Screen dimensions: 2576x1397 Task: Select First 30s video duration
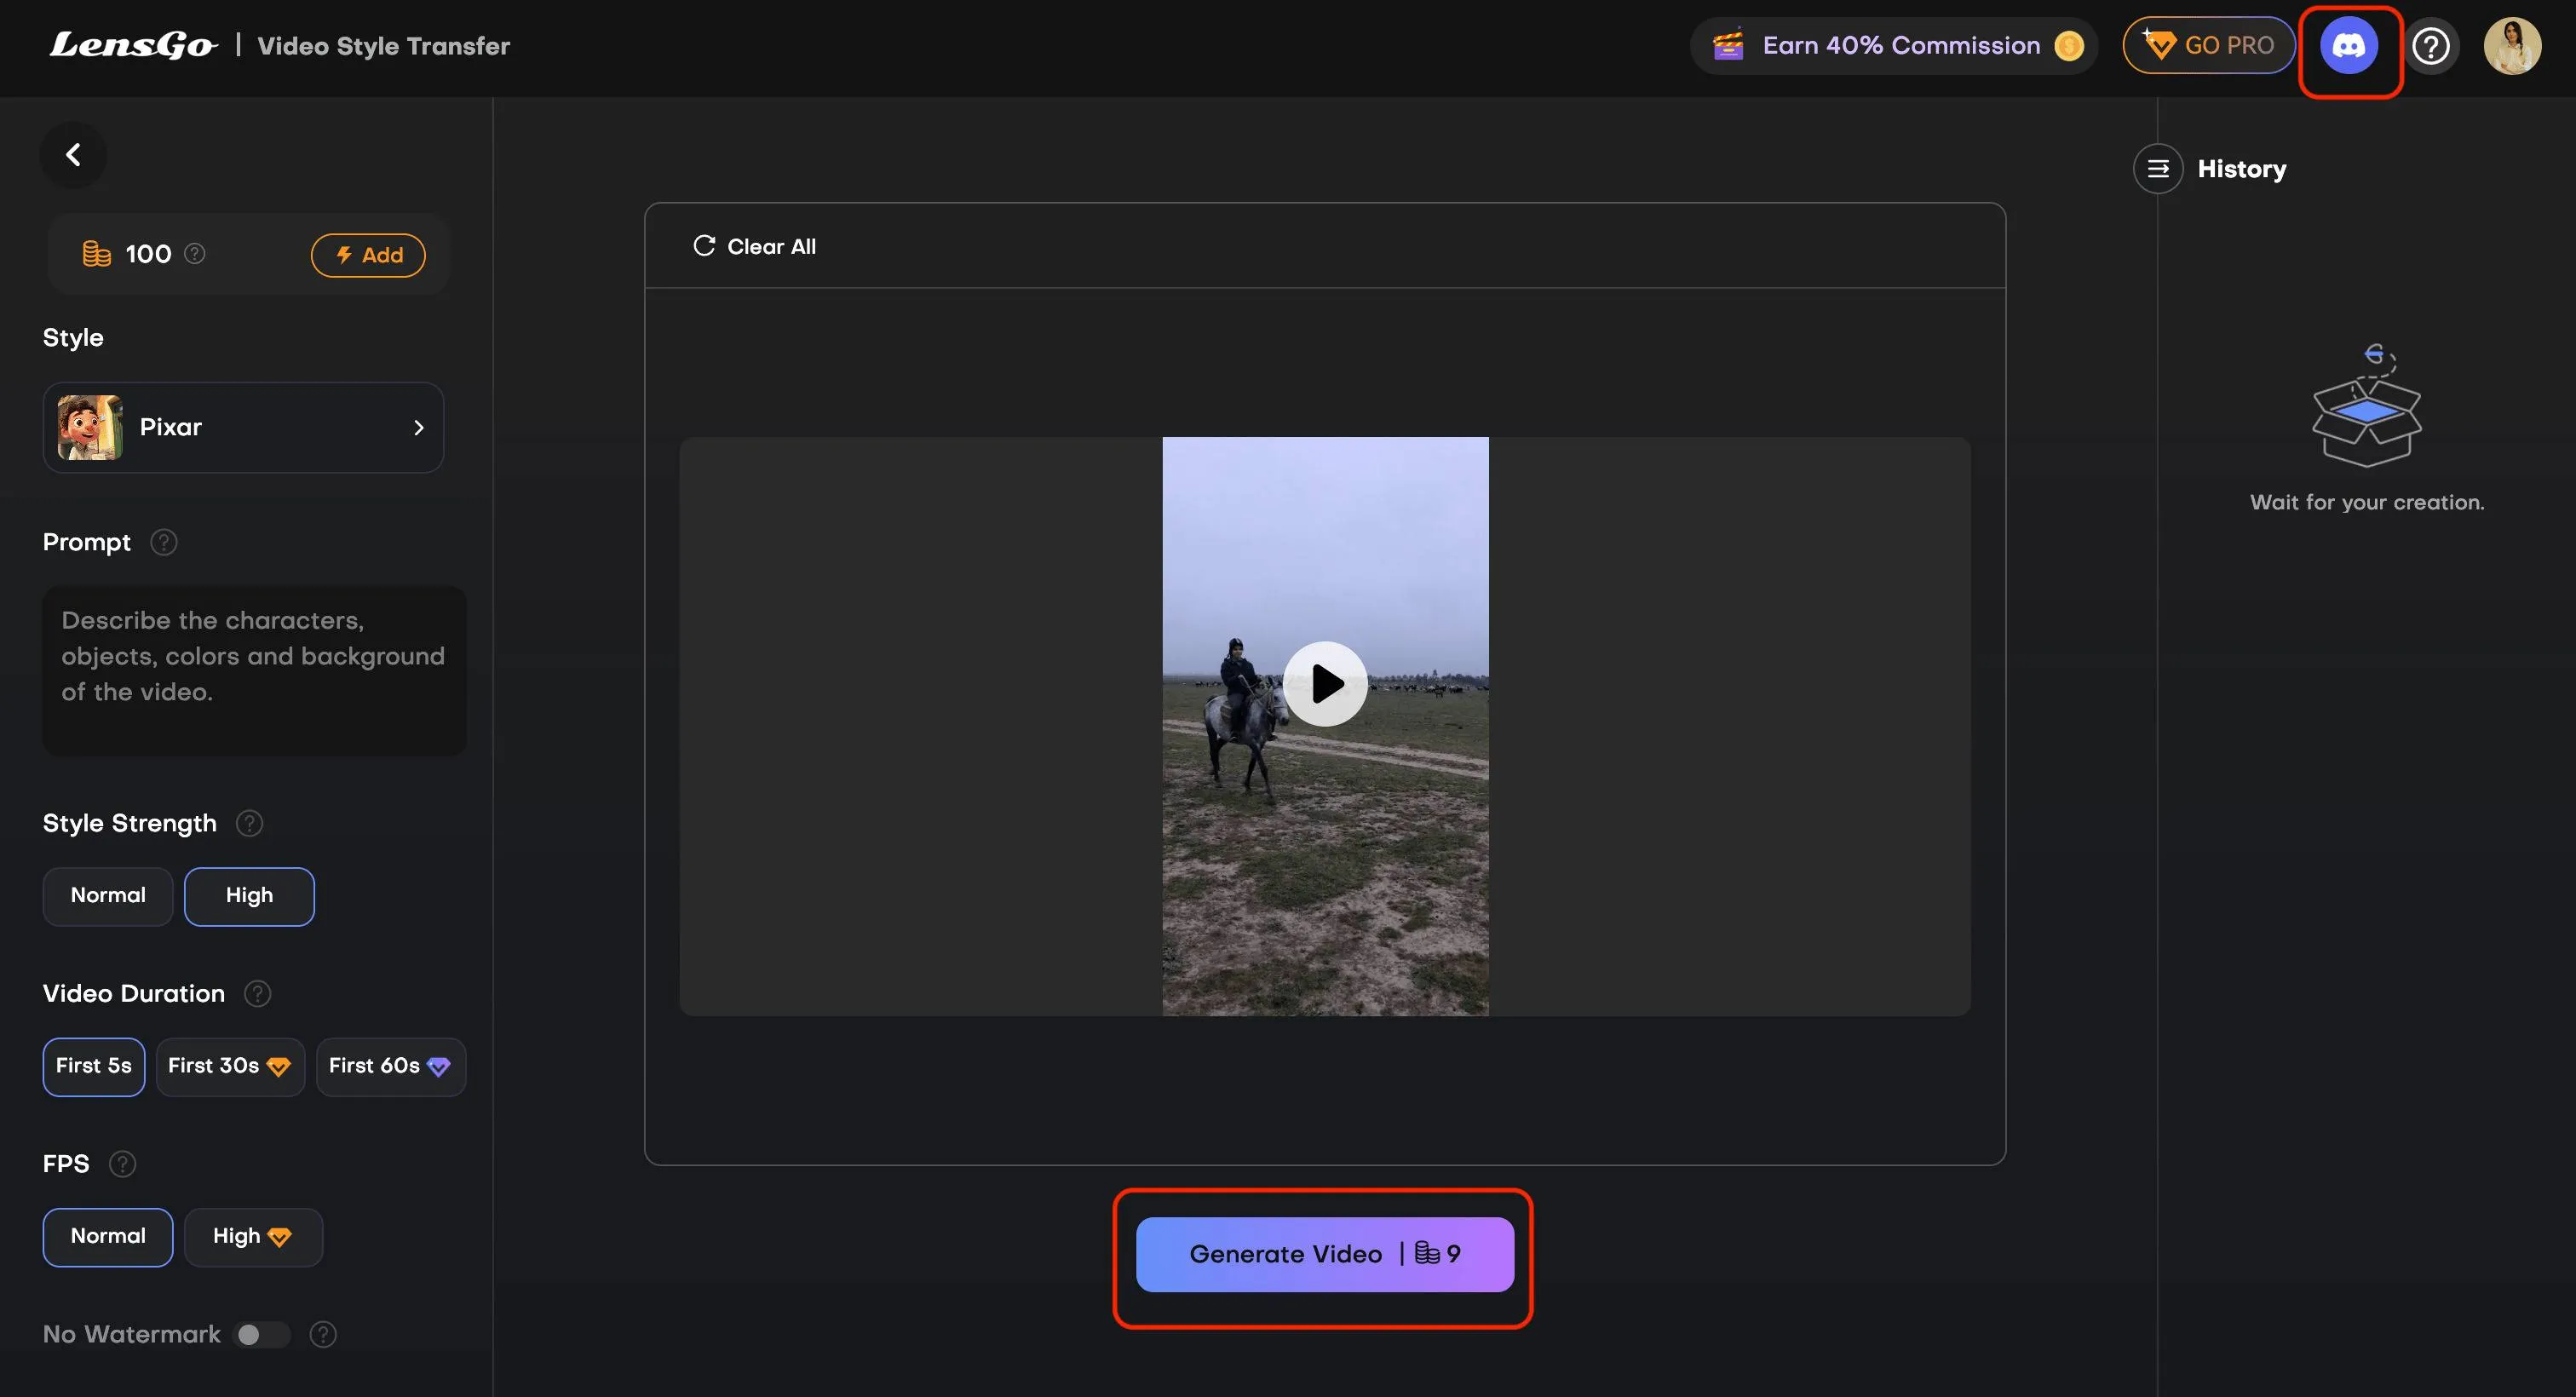[x=229, y=1066]
